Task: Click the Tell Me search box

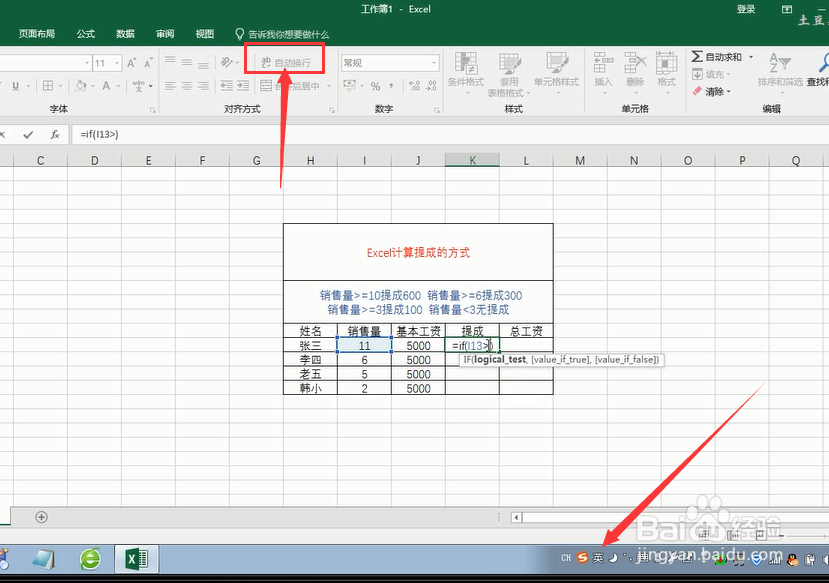Action: coord(282,34)
